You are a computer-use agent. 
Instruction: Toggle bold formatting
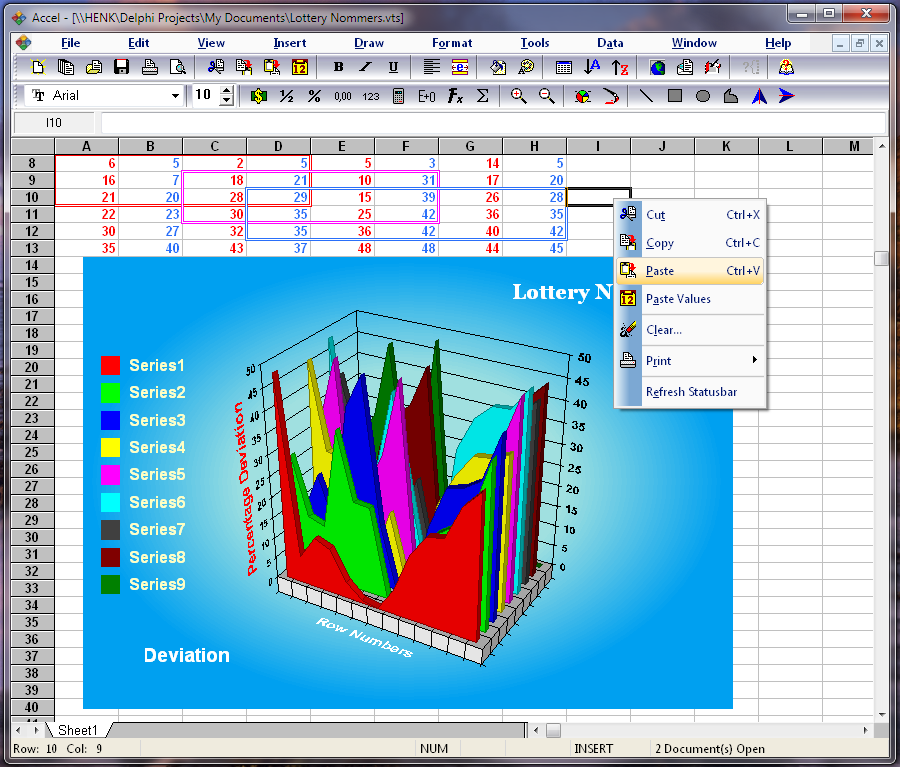coord(338,67)
